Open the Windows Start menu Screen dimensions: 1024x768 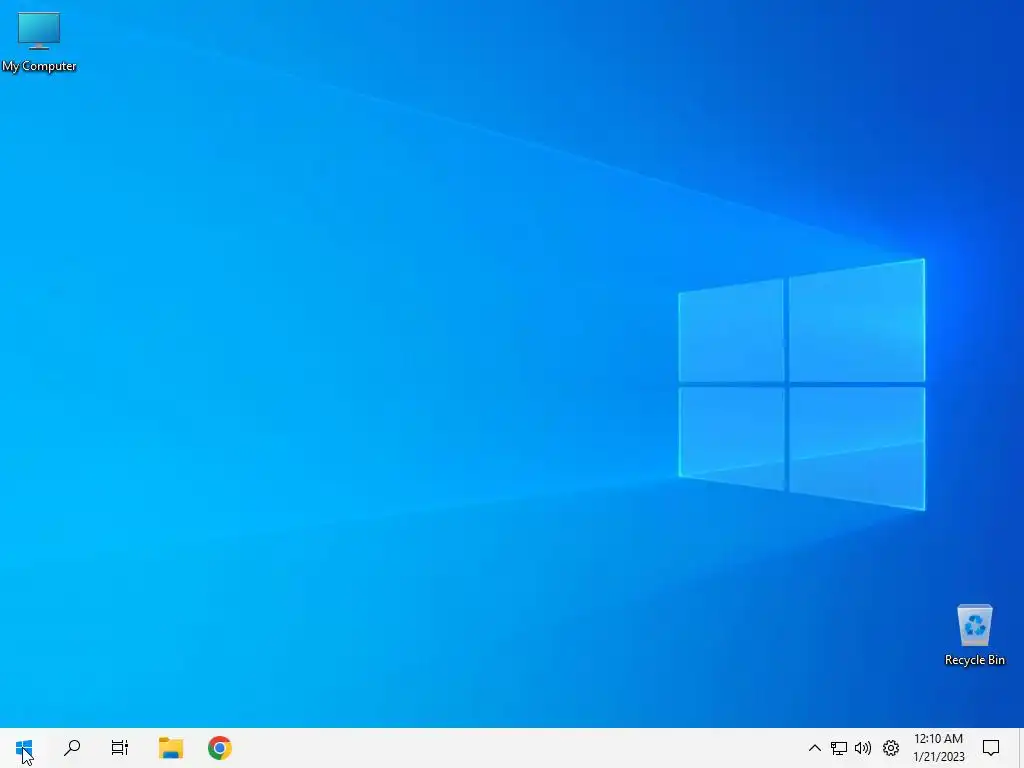tap(24, 748)
